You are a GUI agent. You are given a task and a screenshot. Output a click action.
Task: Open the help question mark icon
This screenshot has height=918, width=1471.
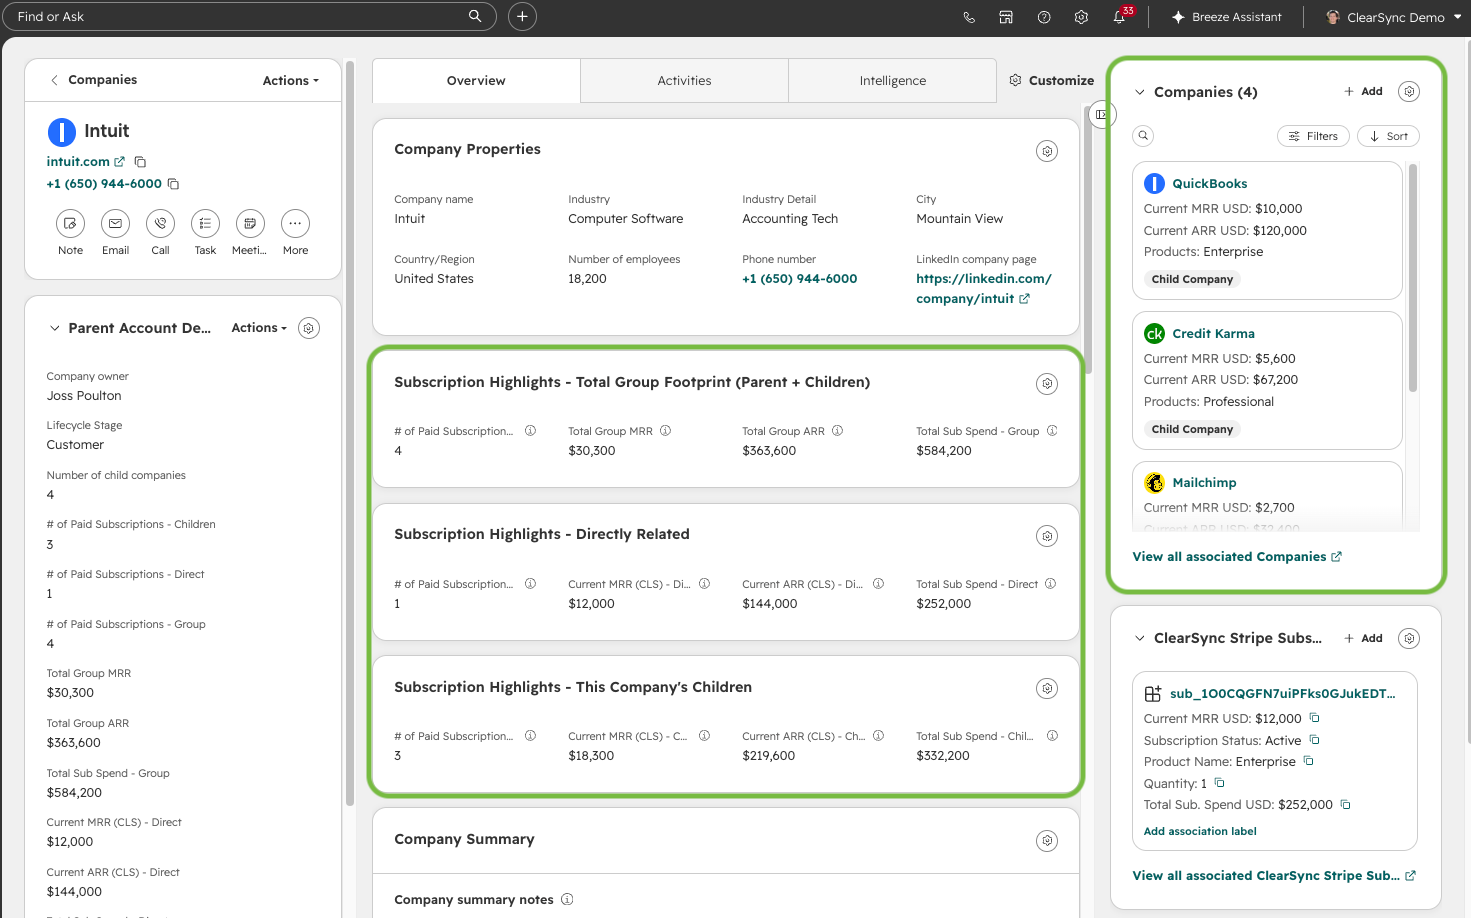tap(1044, 17)
